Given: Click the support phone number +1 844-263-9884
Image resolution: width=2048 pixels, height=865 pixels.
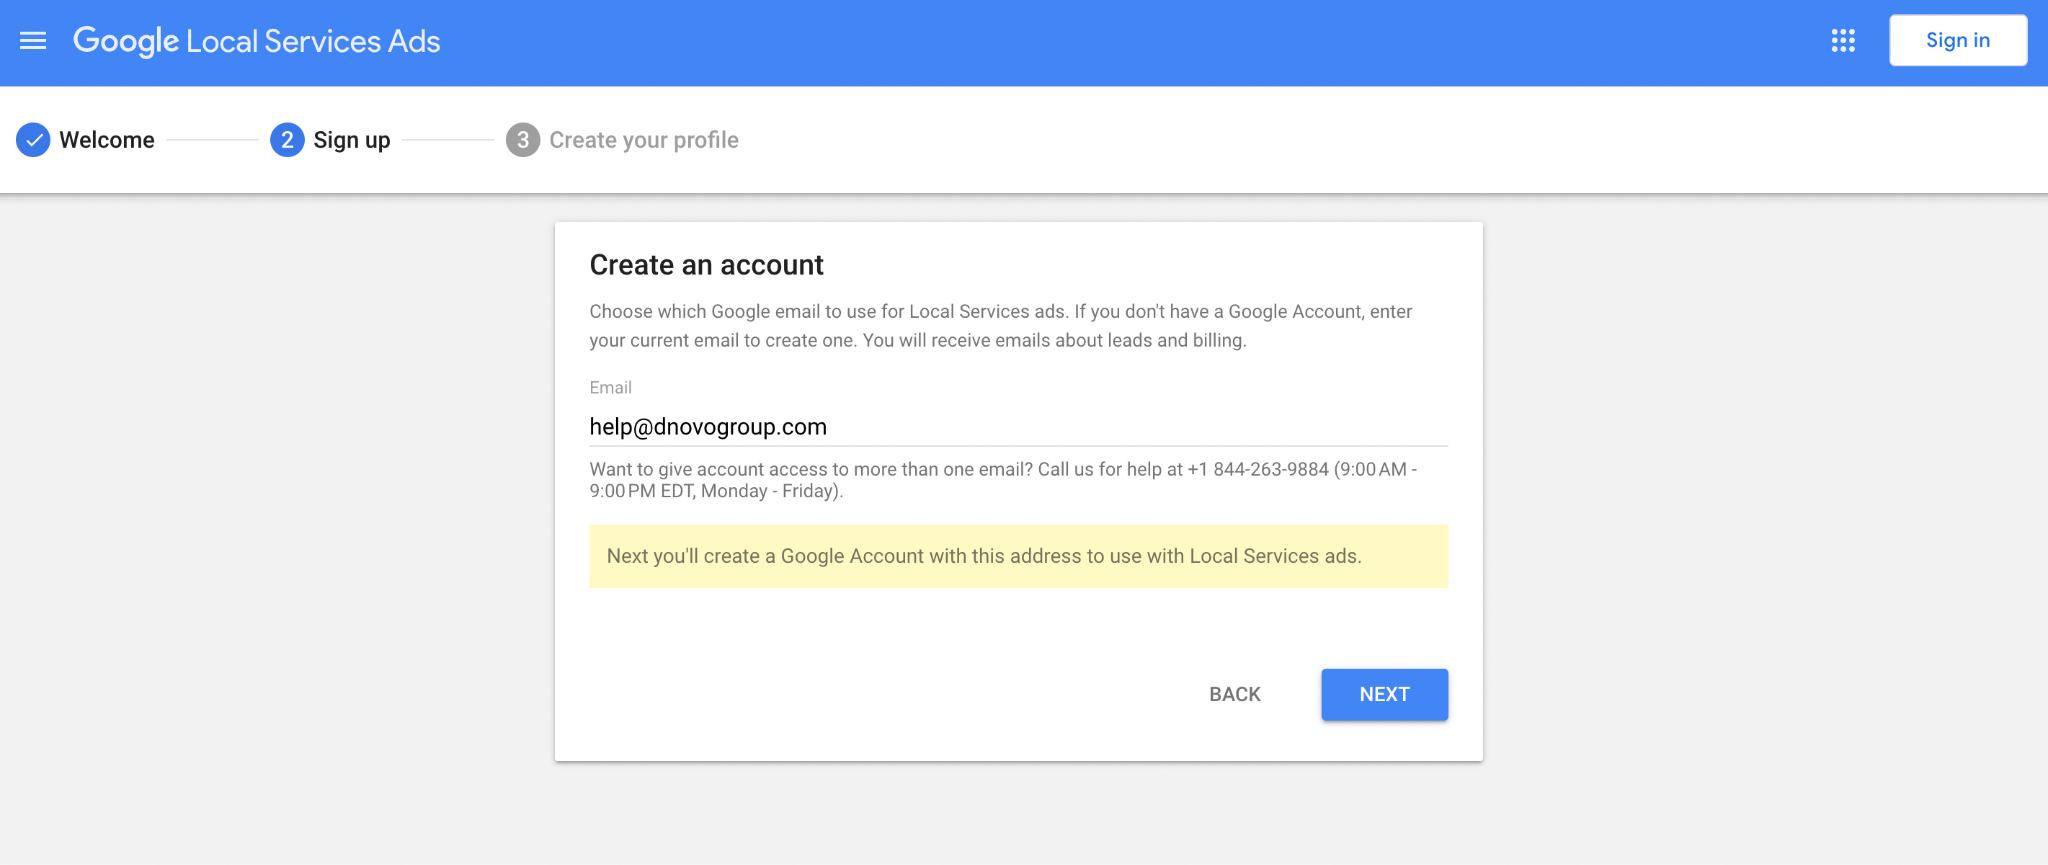Looking at the screenshot, I should 1257,469.
